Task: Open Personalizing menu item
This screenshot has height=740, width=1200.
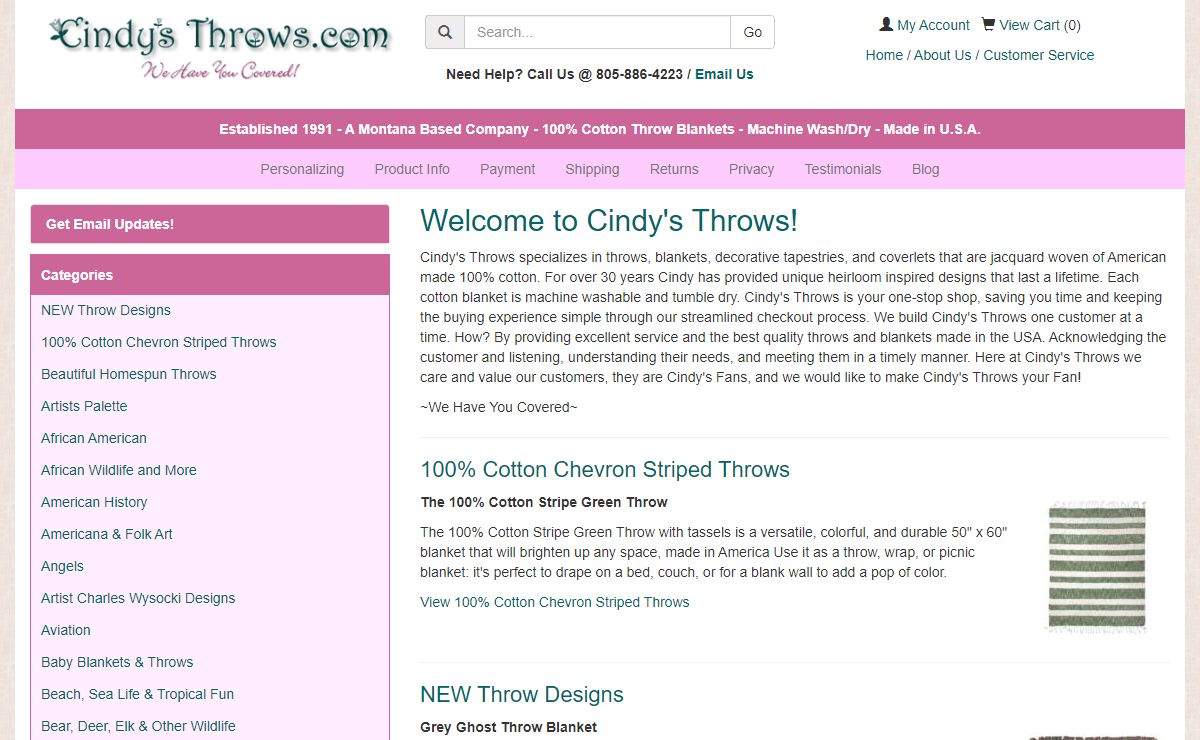Action: pyautogui.click(x=302, y=169)
